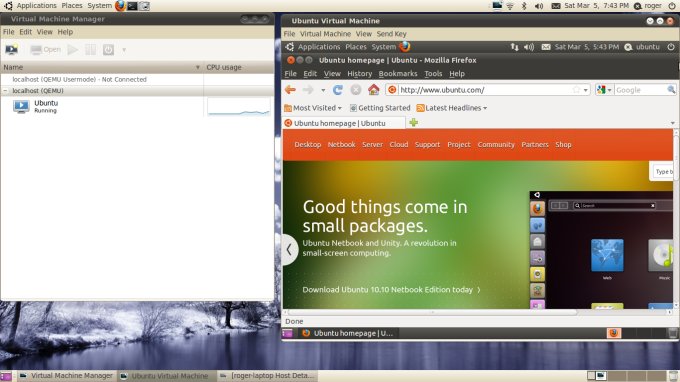Click the Cloud link on ubuntu.com
680x382 pixels.
(x=399, y=145)
